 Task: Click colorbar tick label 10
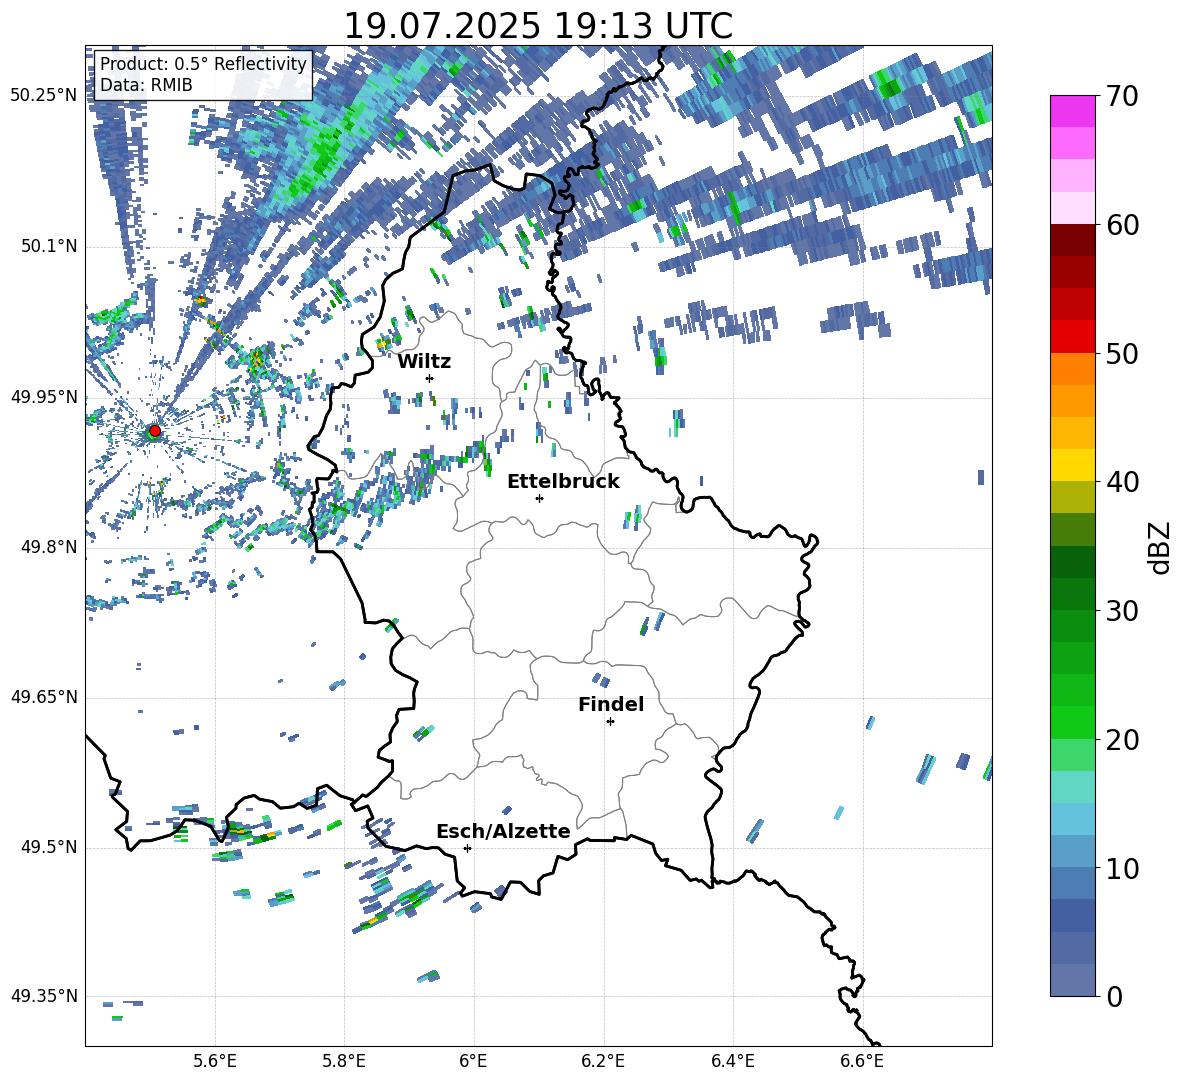1122,868
